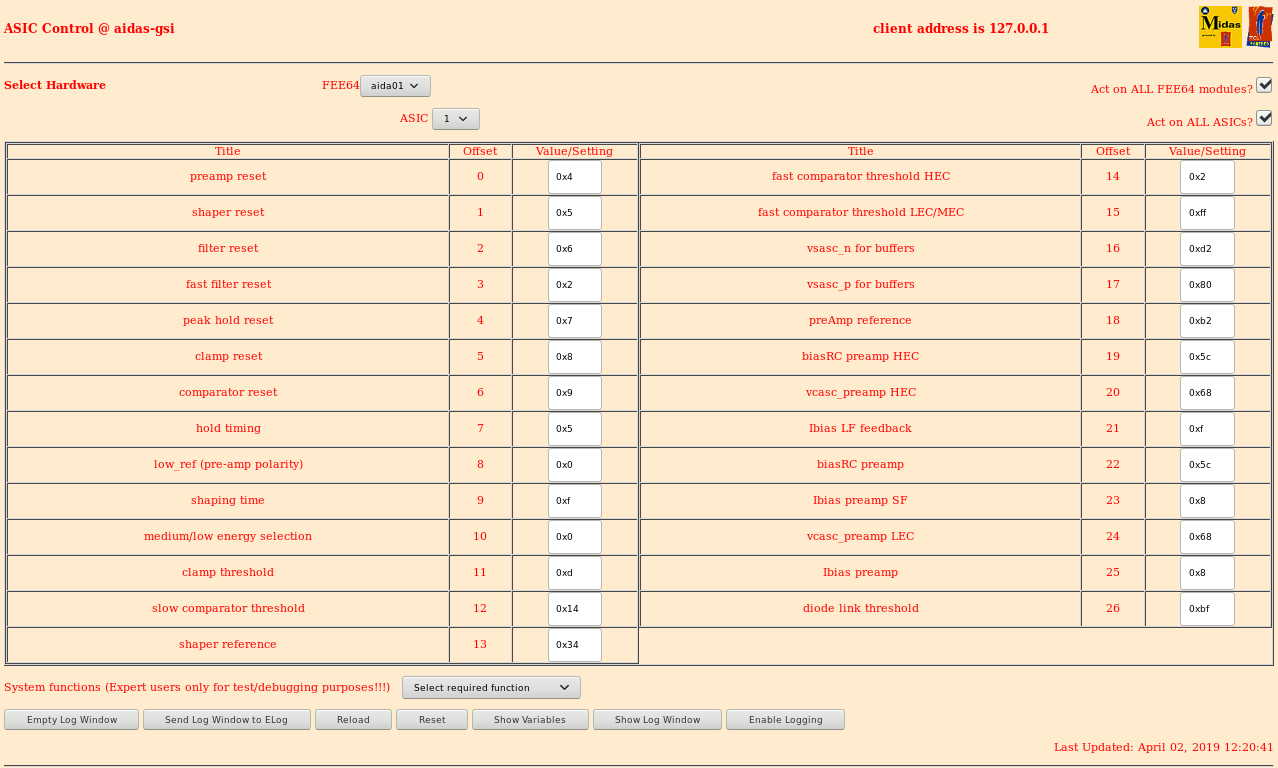Edit the vsasc_p for buffers value field
This screenshot has height=768, width=1278.
[x=1207, y=285]
